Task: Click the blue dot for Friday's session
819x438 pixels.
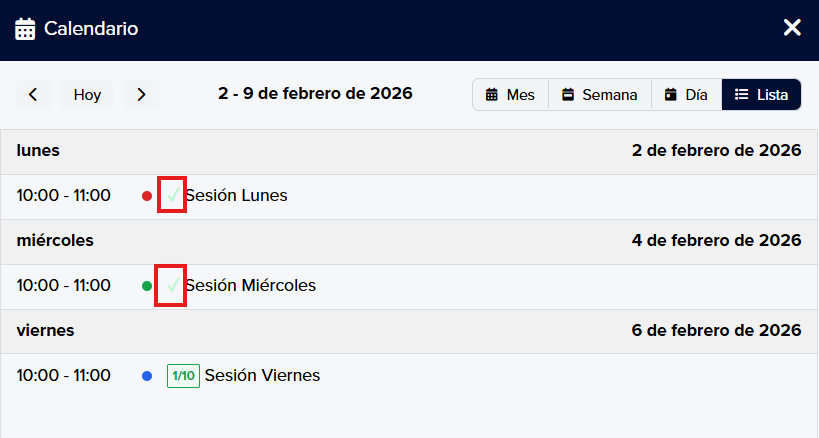Action: 147,376
